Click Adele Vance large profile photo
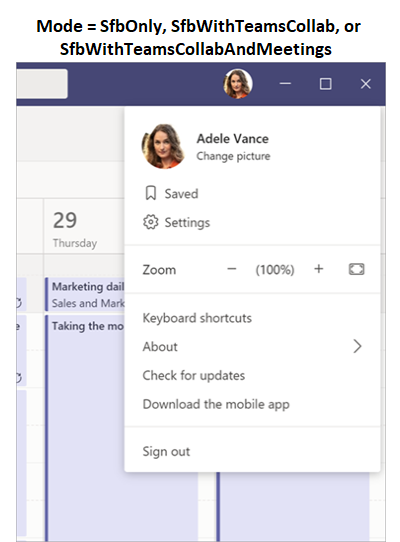400x542 pixels. (163, 146)
